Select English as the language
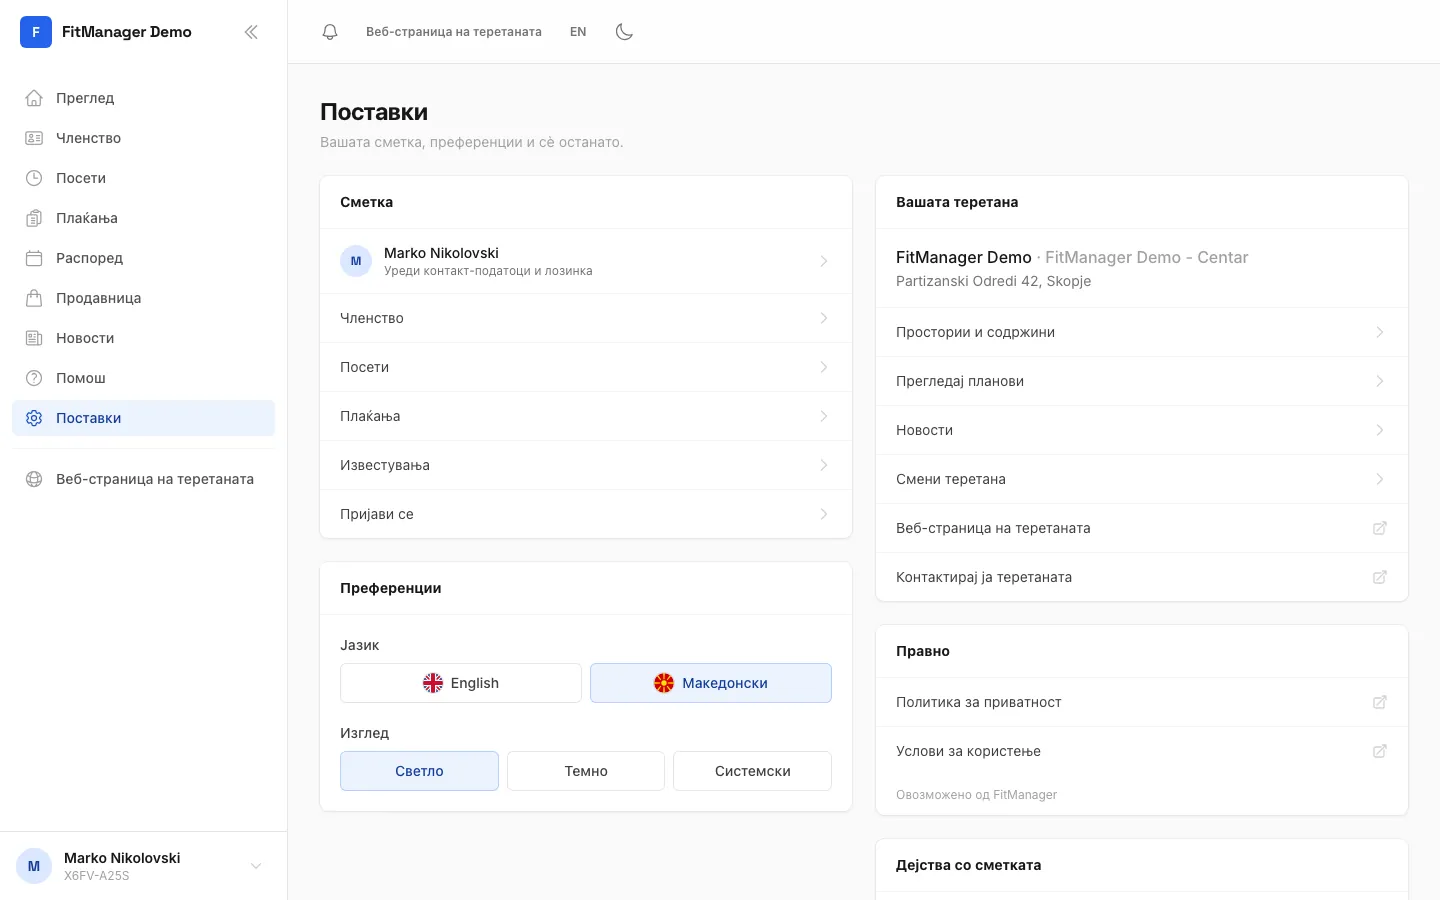 (461, 683)
